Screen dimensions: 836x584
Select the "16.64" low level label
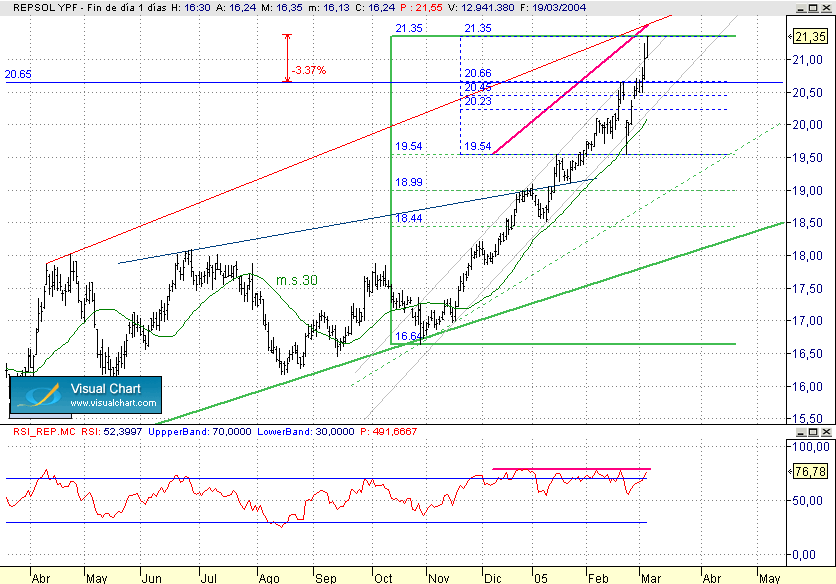409,336
